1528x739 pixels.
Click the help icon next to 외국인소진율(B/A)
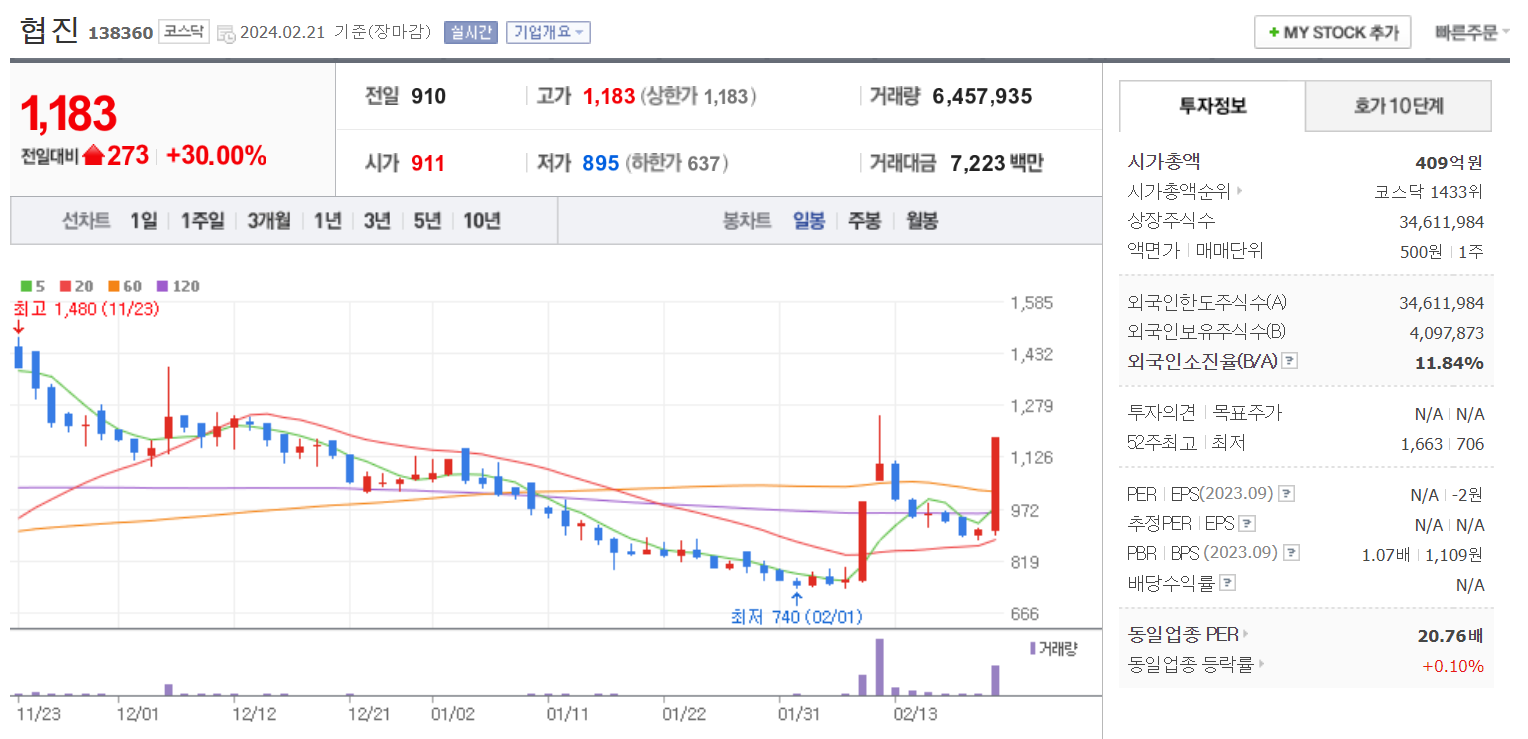point(1290,361)
